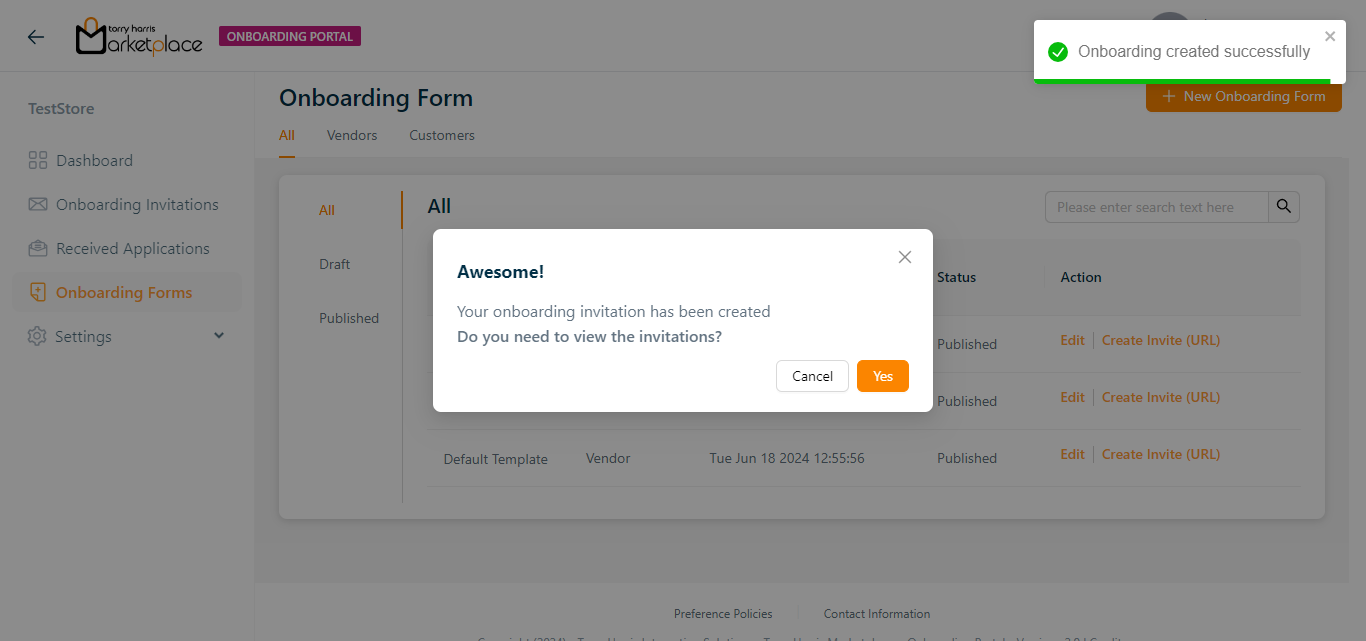Switch to the Customers tab
This screenshot has width=1366, height=641.
442,135
